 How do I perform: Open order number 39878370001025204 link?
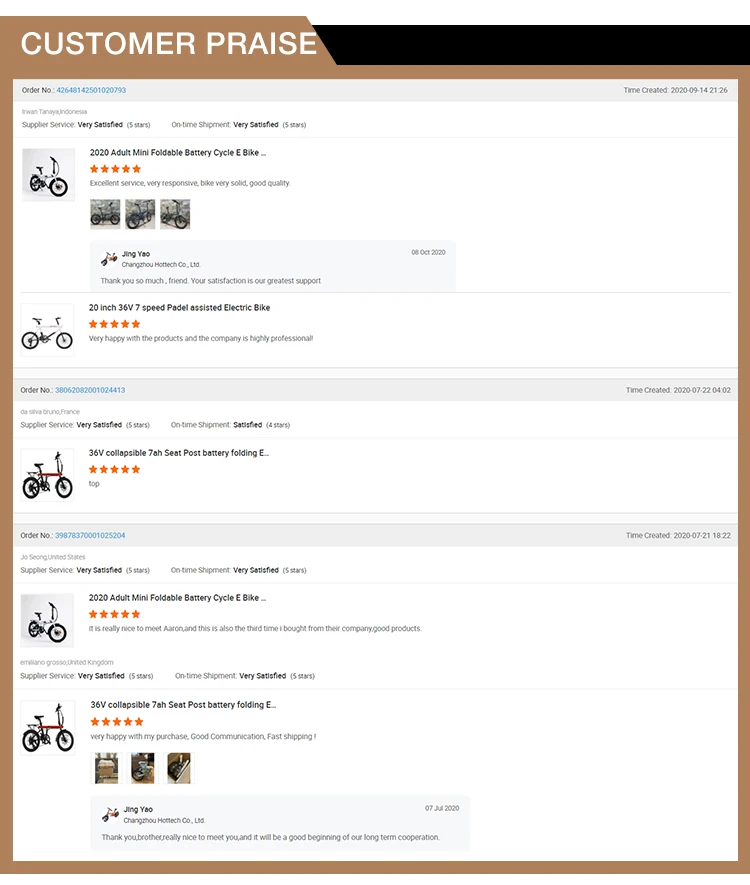90,535
